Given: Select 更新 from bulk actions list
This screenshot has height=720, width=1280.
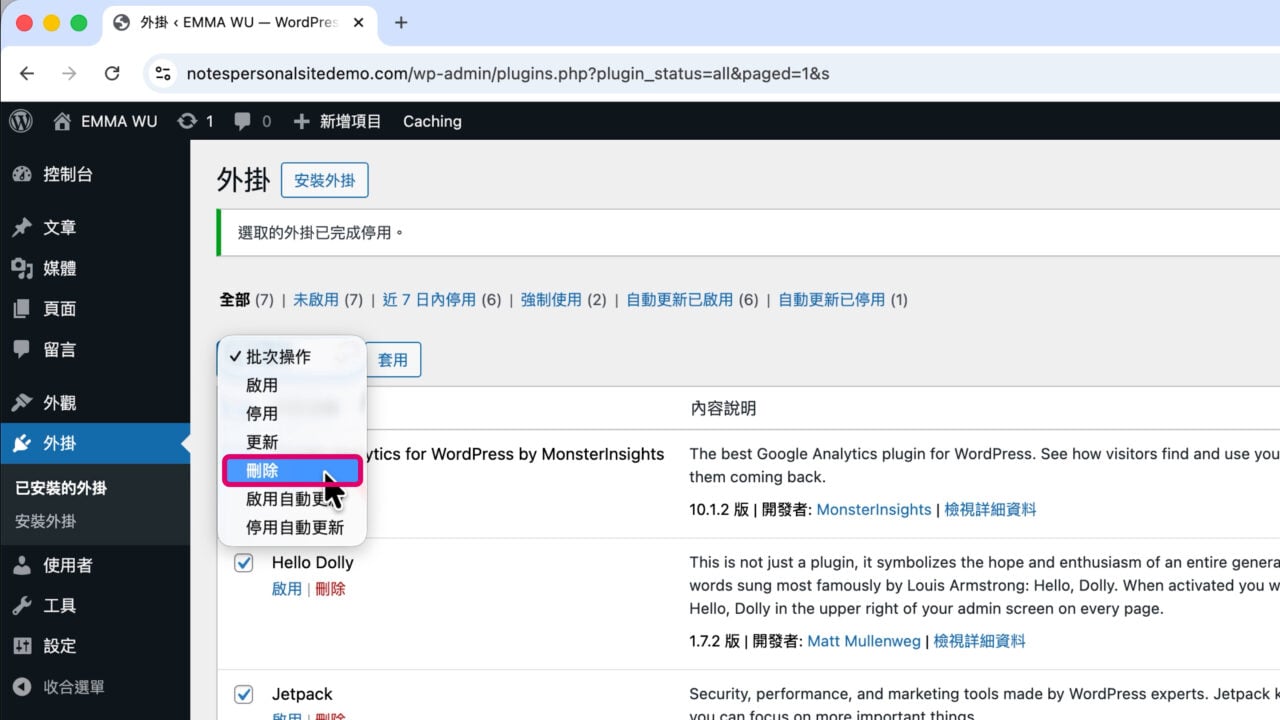Looking at the screenshot, I should [292, 442].
